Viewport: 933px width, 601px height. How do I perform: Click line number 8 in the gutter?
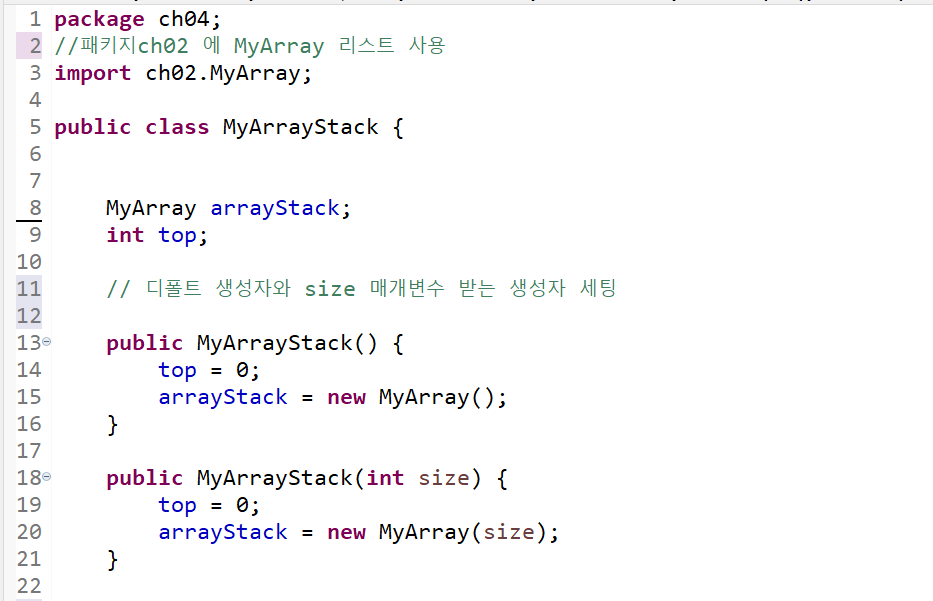35,208
